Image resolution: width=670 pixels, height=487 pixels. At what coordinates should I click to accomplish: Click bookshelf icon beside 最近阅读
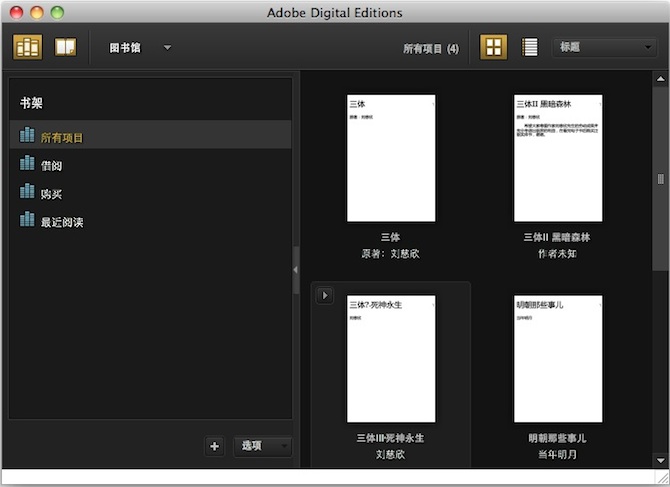[x=27, y=219]
